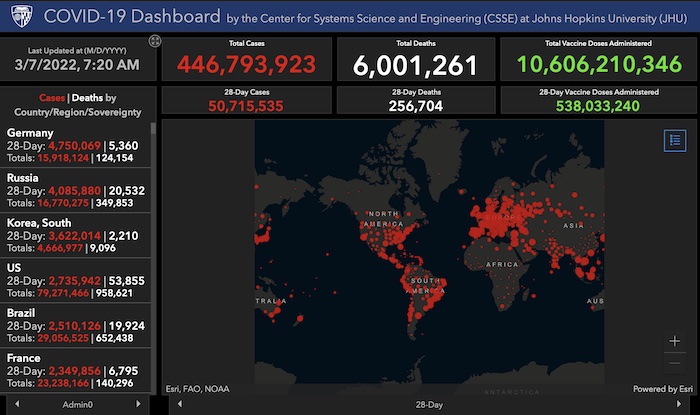Click Germany's total cases 15,918,124

pyautogui.click(x=63, y=158)
